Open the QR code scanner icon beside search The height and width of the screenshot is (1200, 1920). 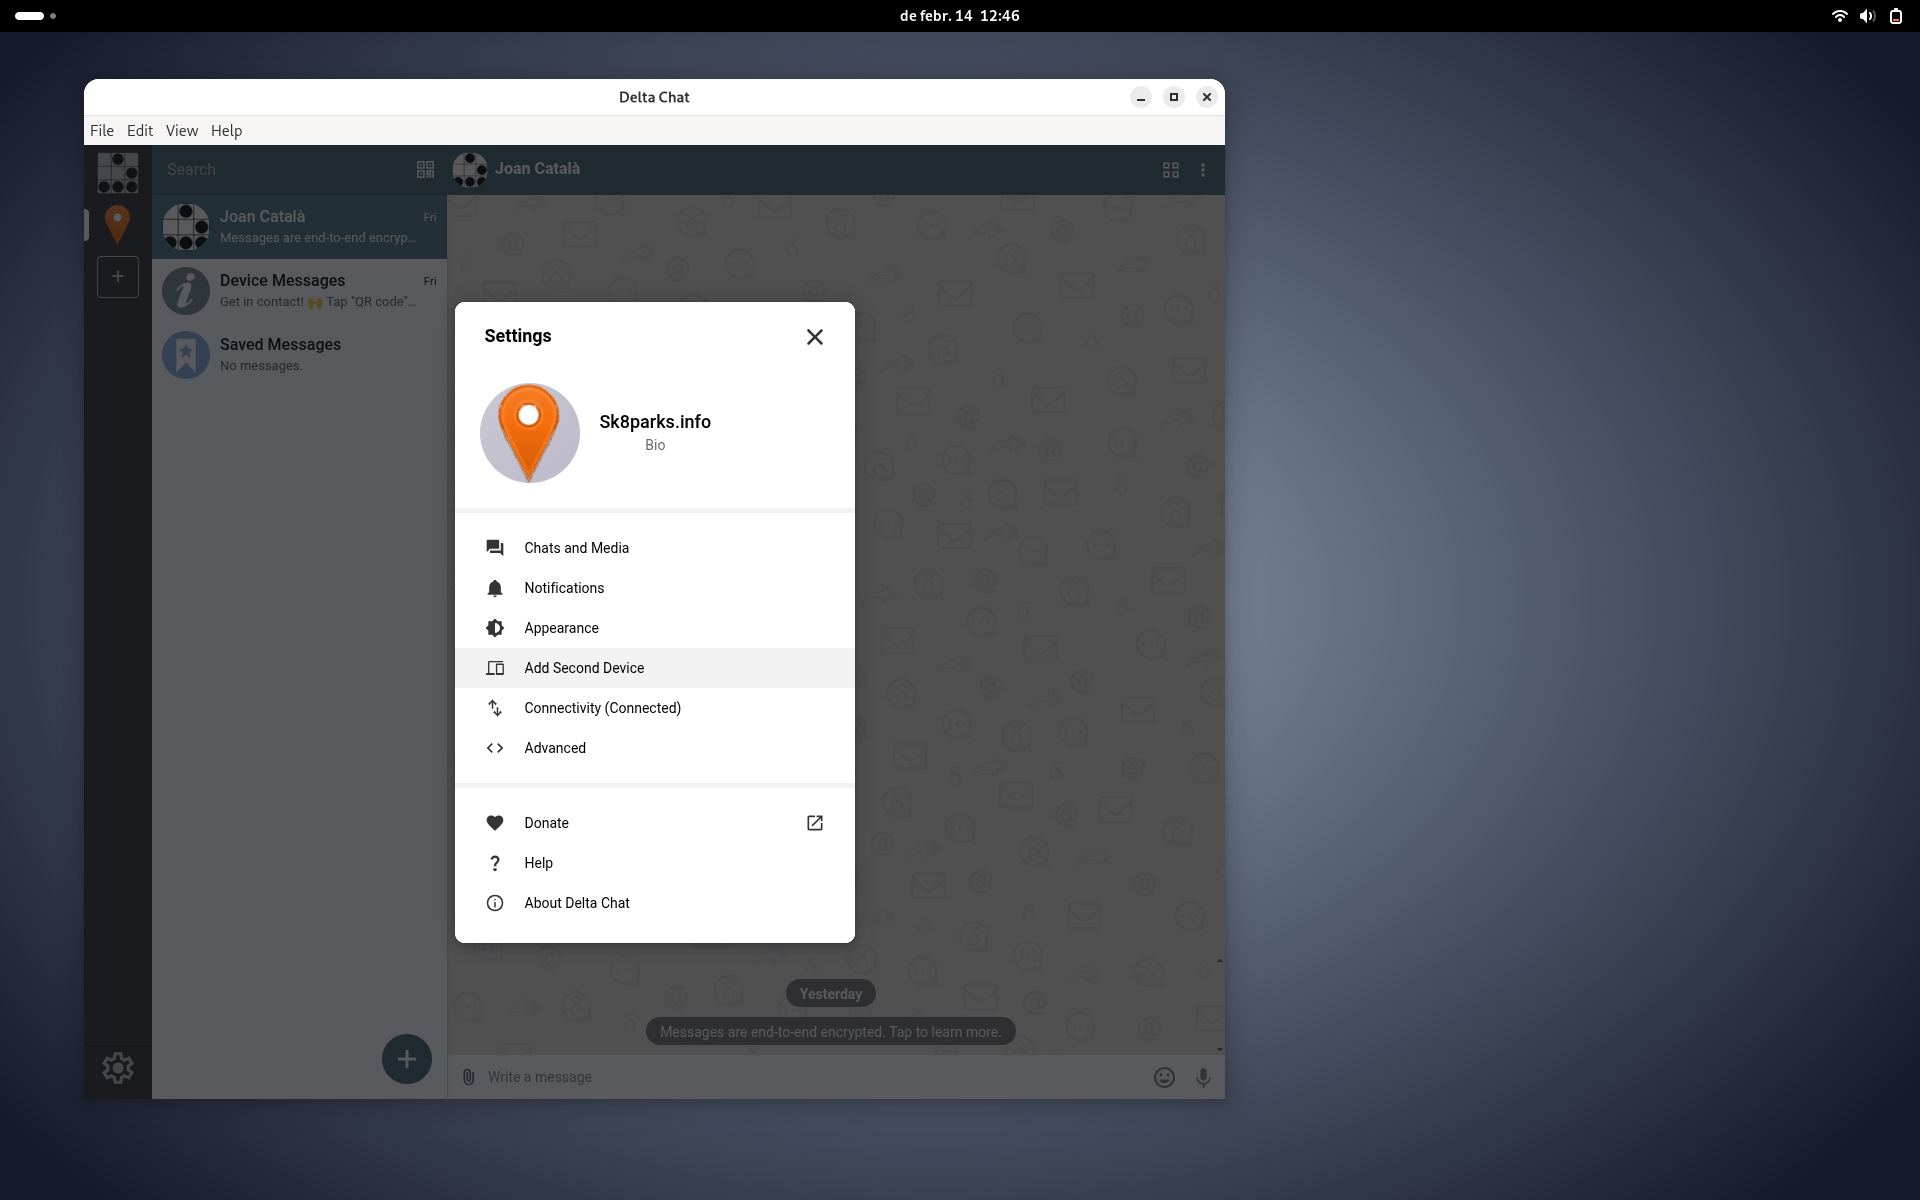tap(425, 169)
